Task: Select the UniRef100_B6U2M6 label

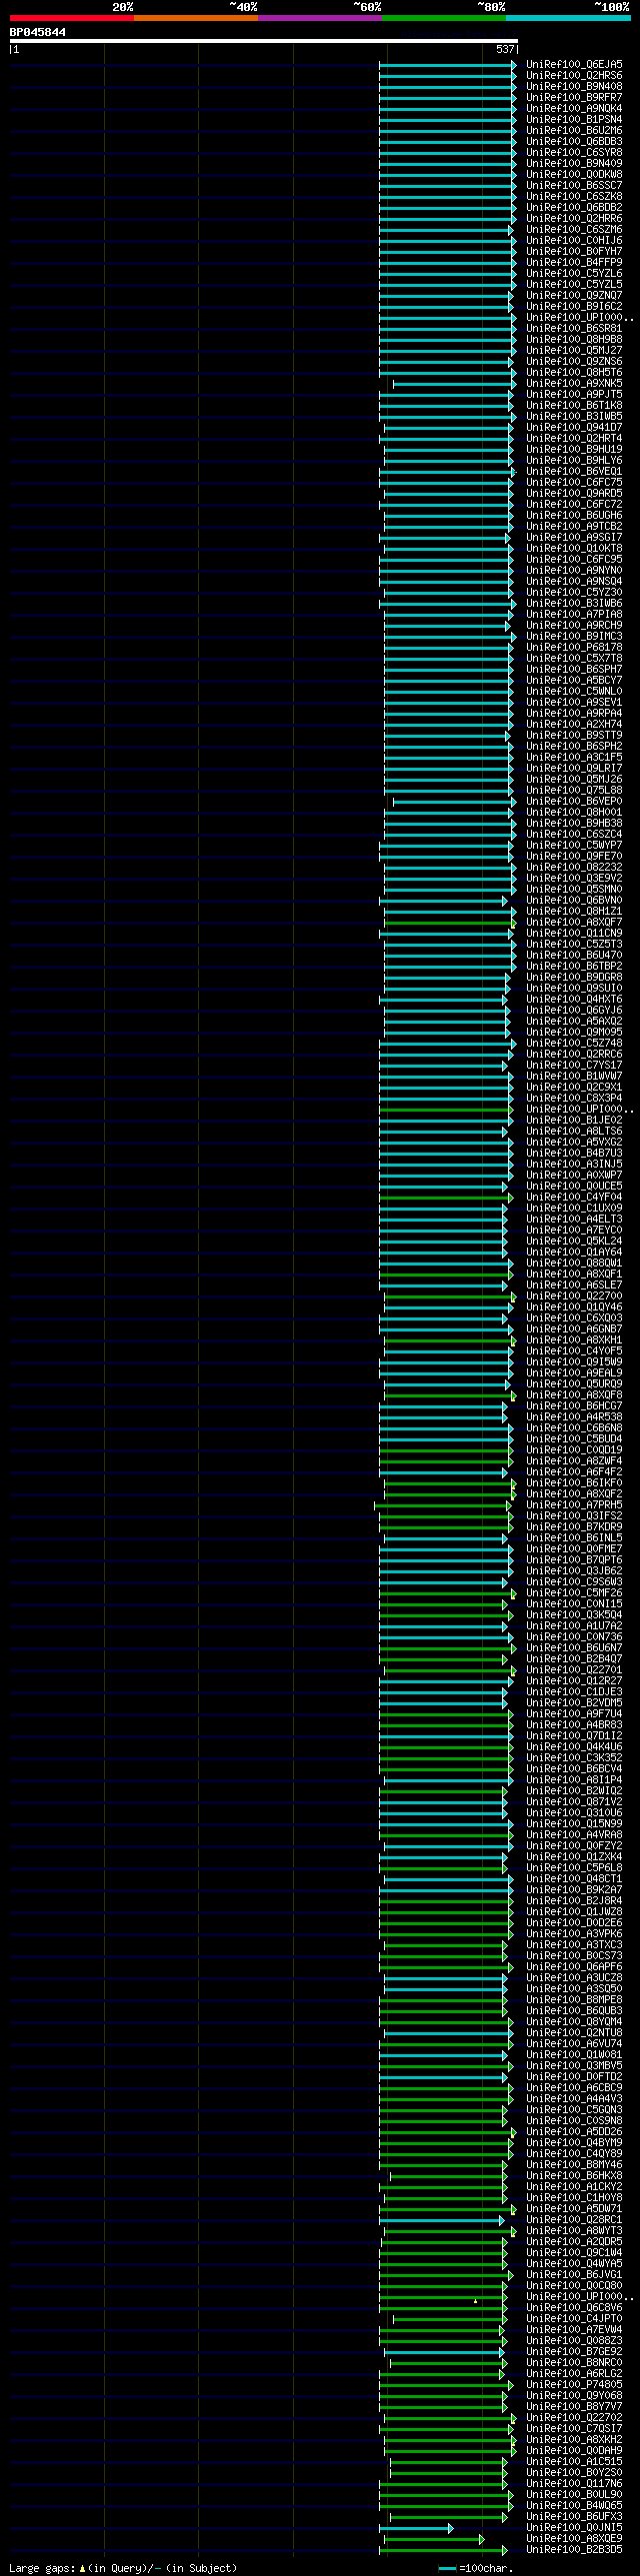Action: (574, 130)
